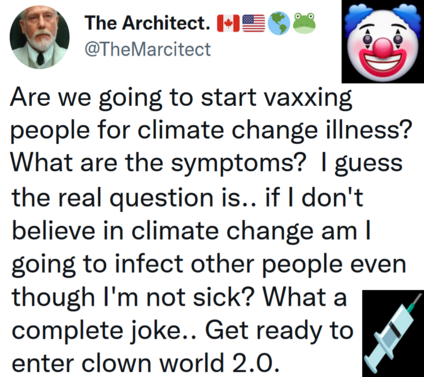Click the display name "The Architect."
Viewport: 424px width, 377px height.
point(148,23)
